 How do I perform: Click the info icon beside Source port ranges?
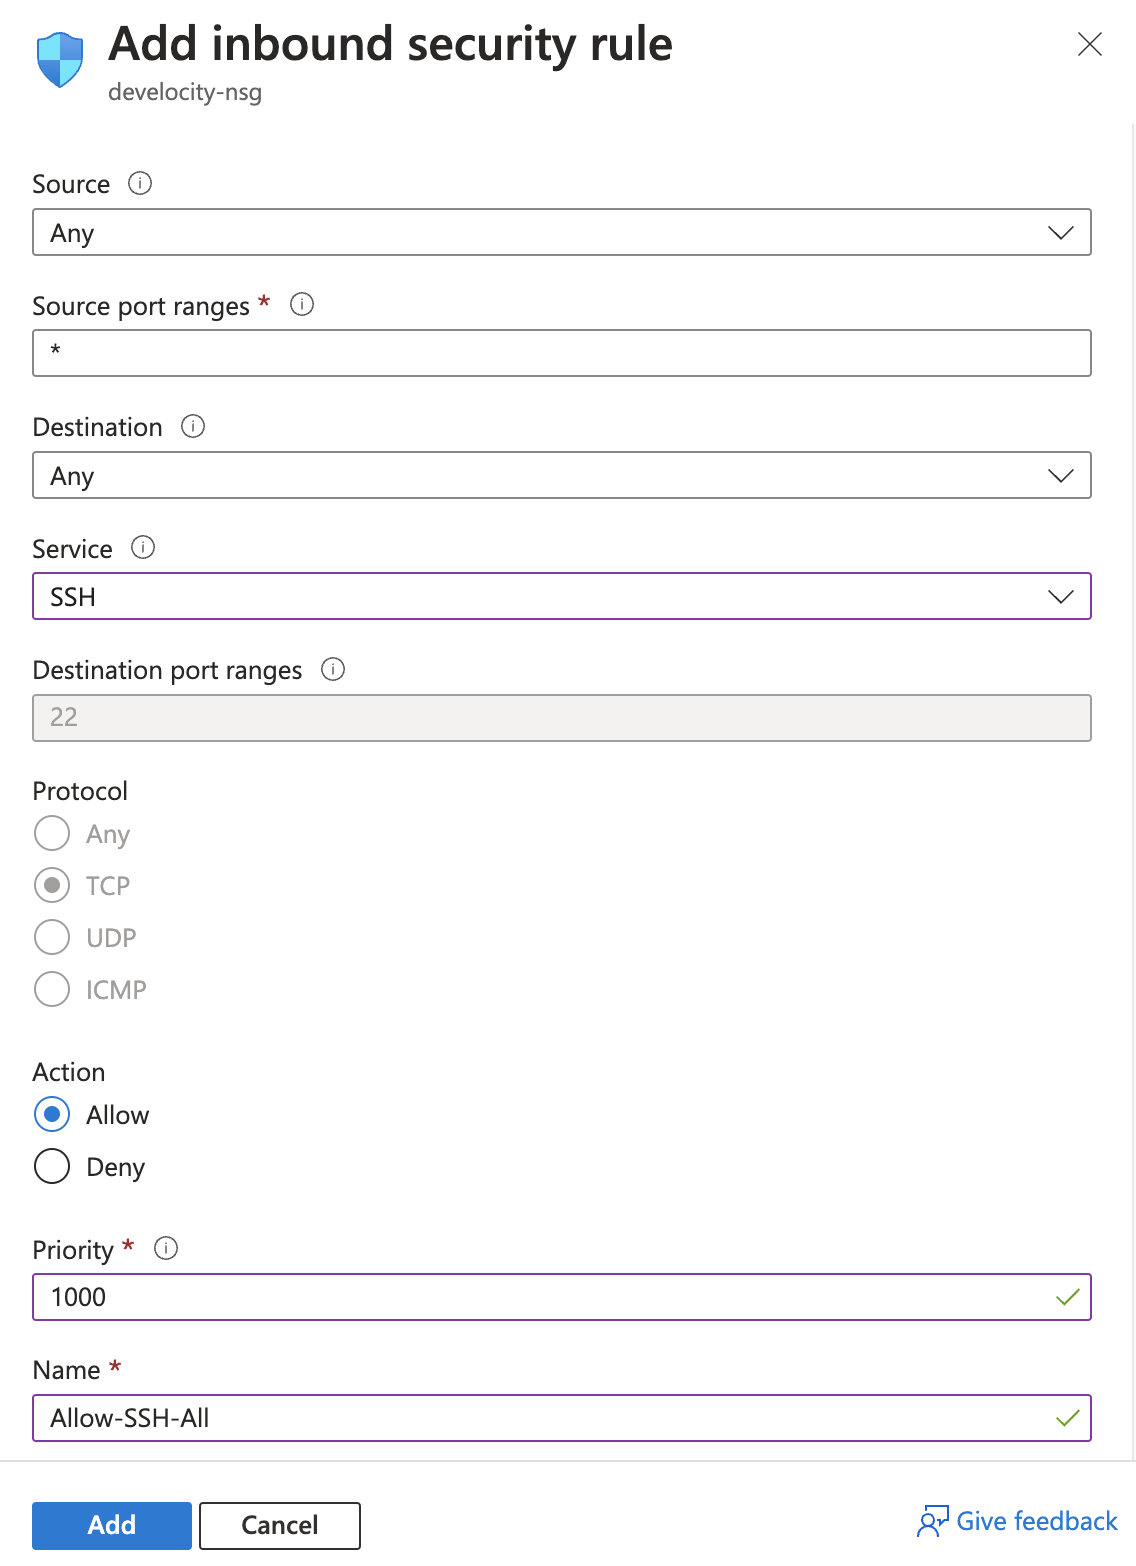(x=302, y=304)
